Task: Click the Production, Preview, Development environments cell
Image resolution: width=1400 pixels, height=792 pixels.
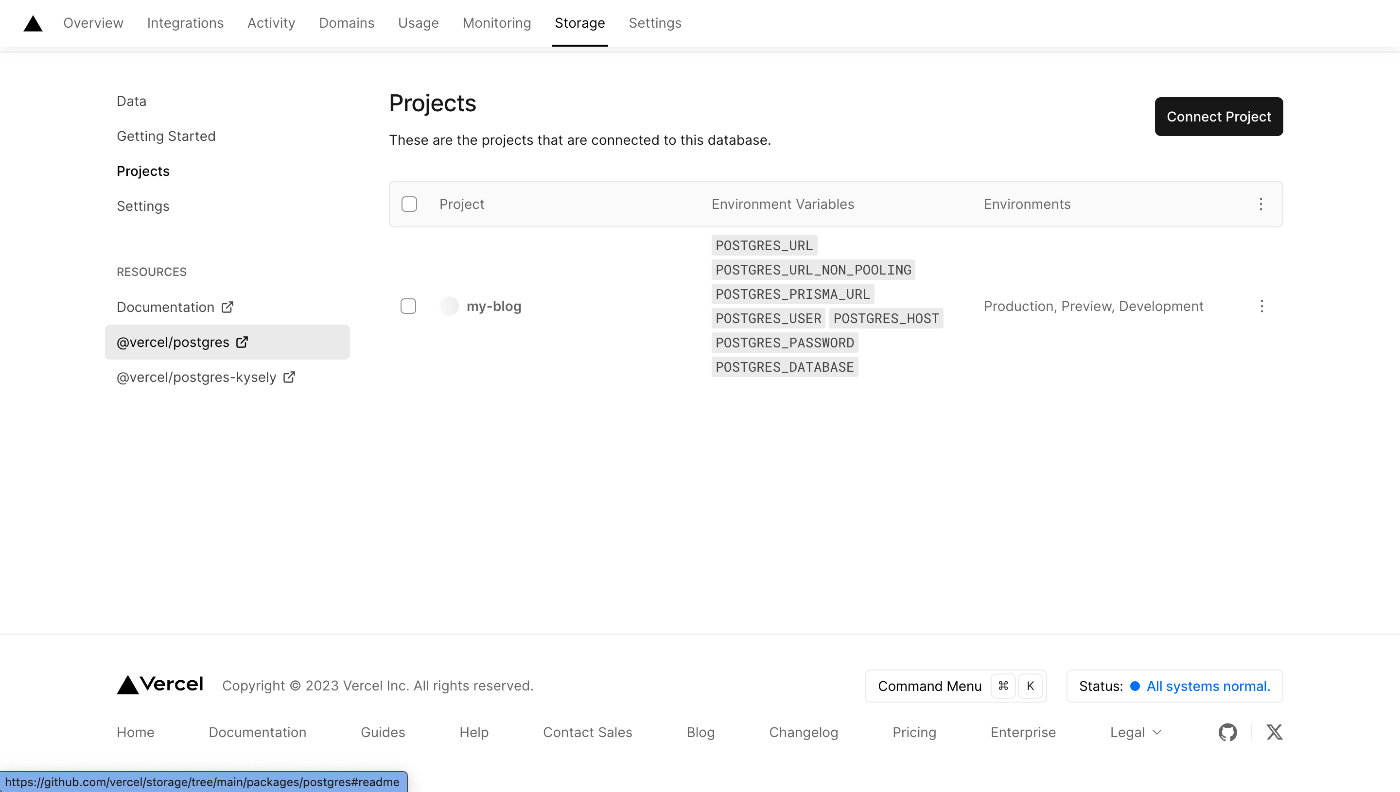Action: tap(1094, 306)
